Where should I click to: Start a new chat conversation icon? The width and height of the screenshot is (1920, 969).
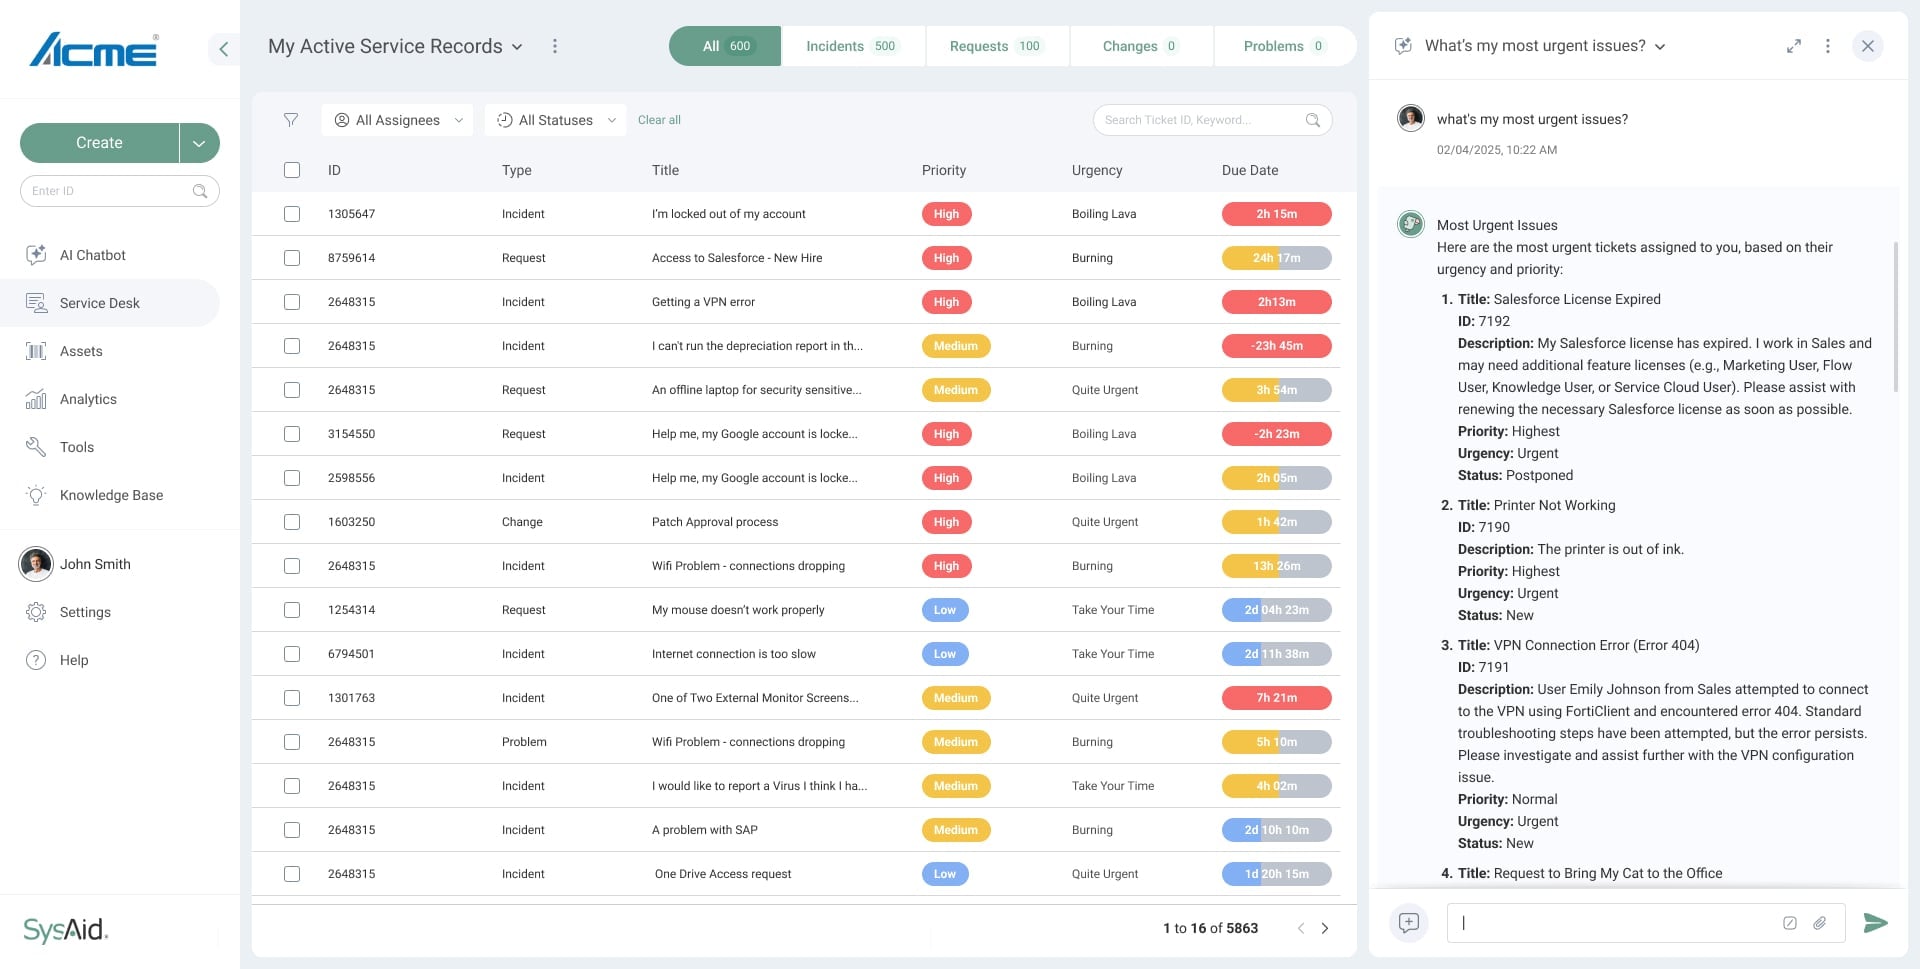point(1408,923)
